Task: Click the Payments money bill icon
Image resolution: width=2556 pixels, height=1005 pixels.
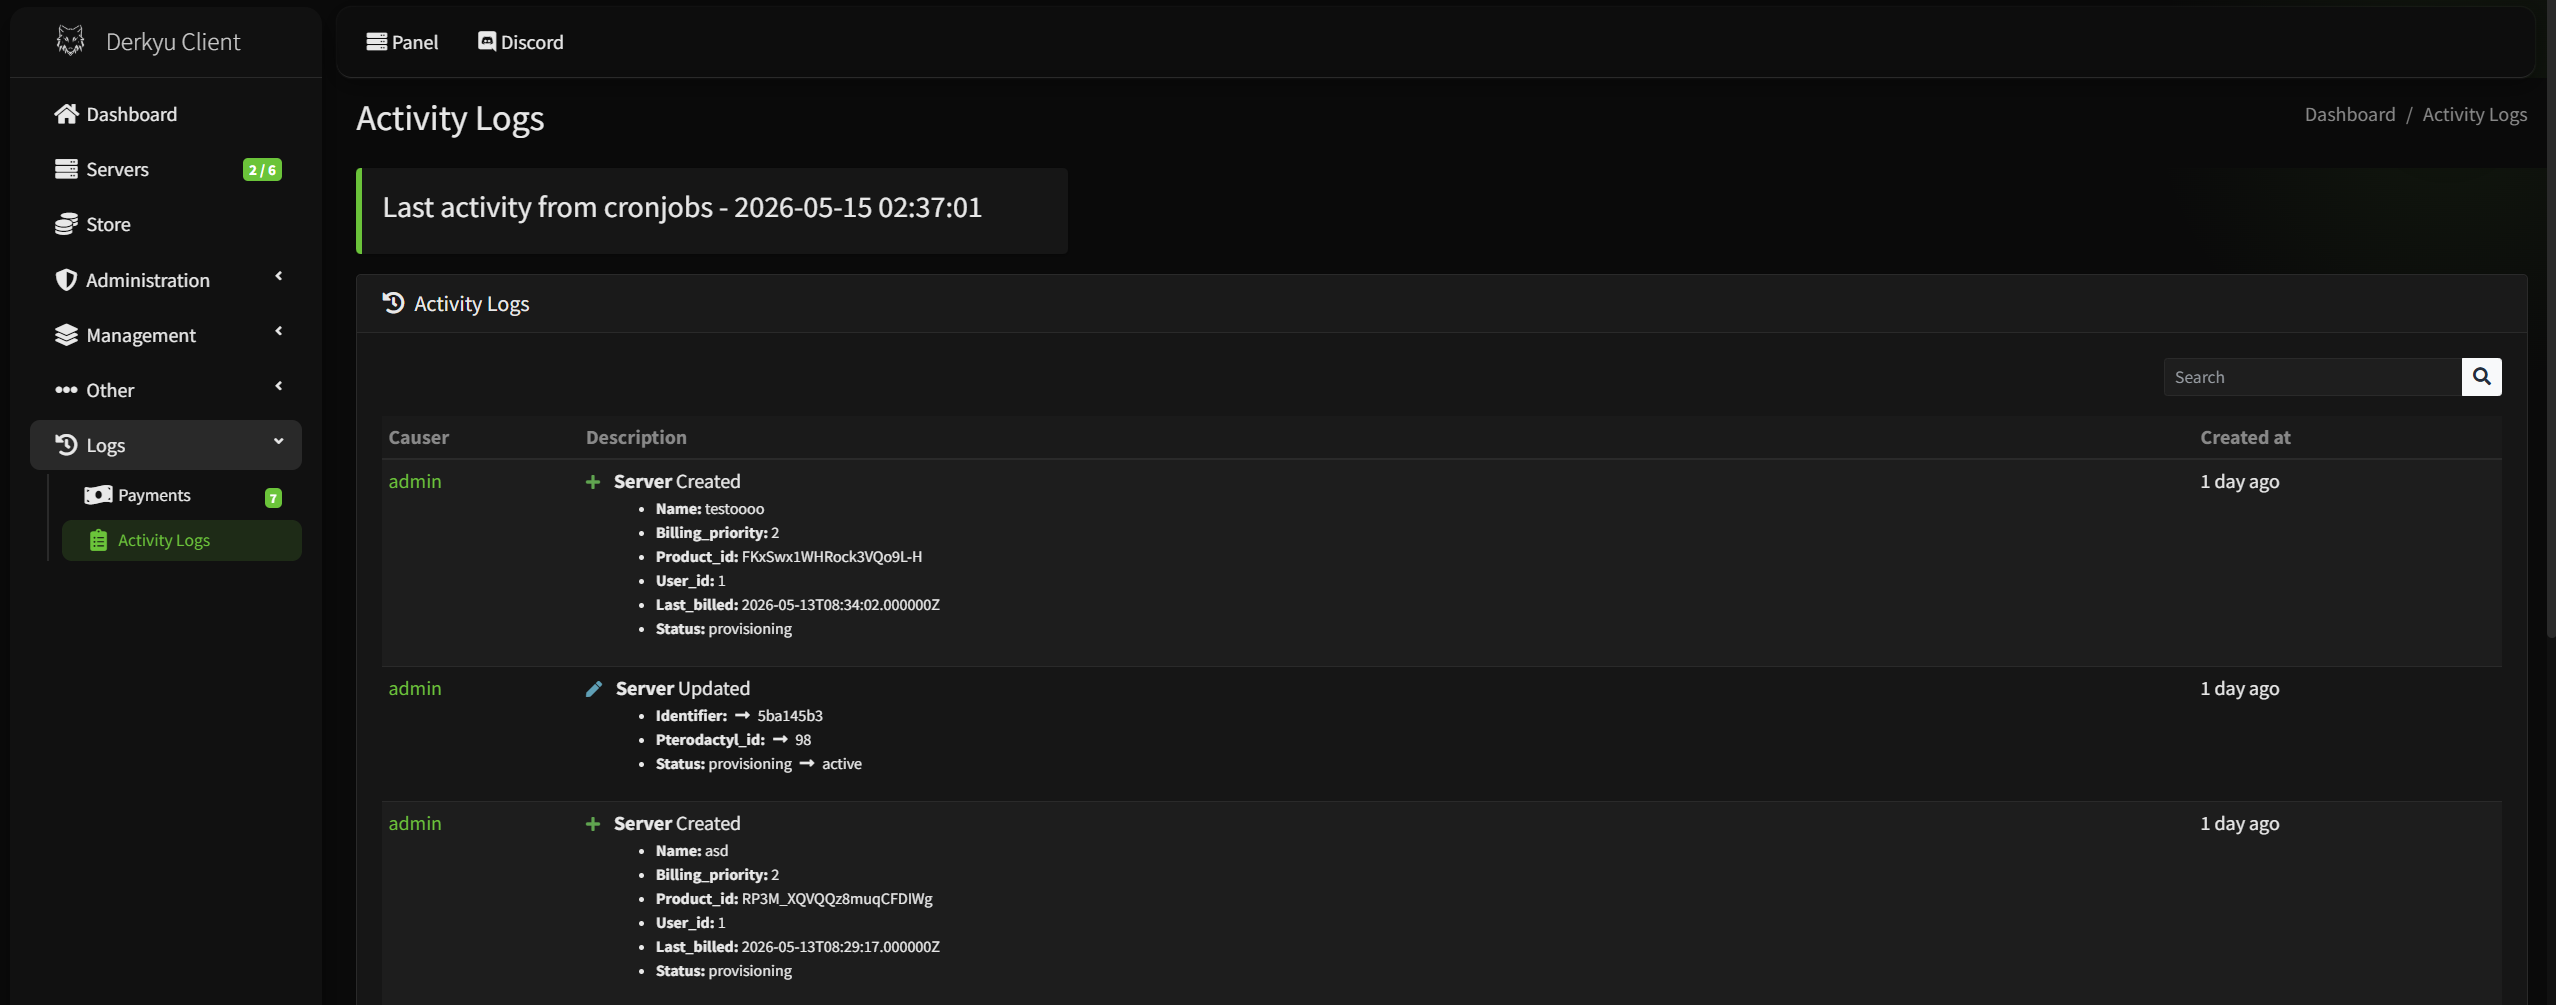Action: (98, 495)
